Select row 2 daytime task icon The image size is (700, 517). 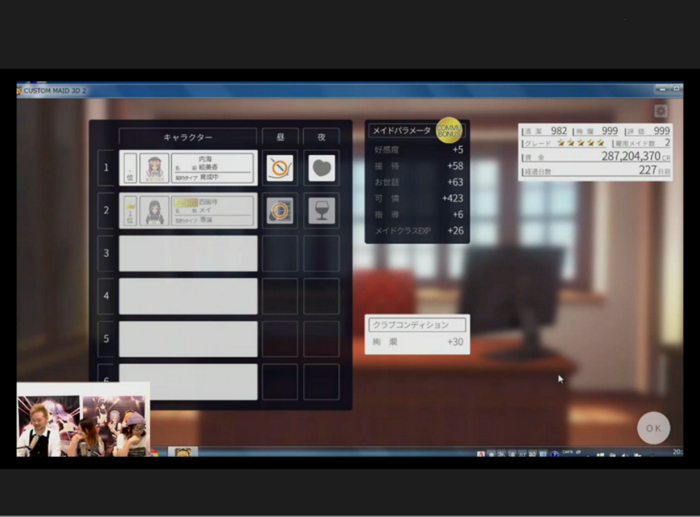pos(280,210)
